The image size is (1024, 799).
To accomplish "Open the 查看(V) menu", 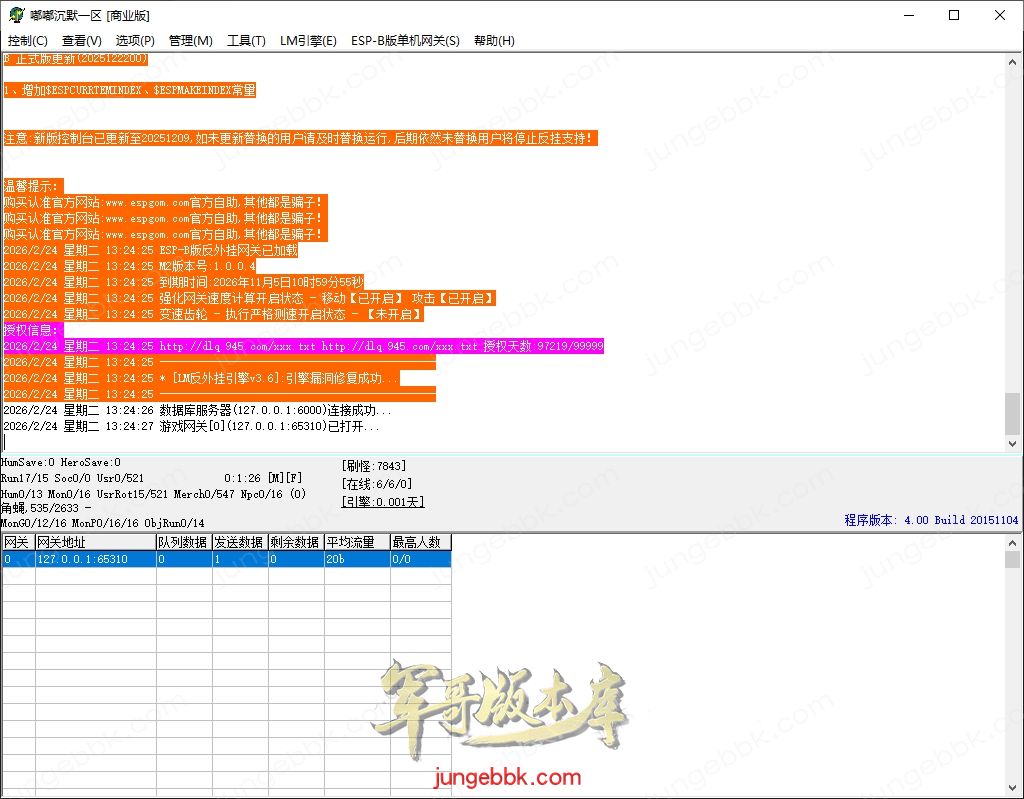I will (x=82, y=41).
